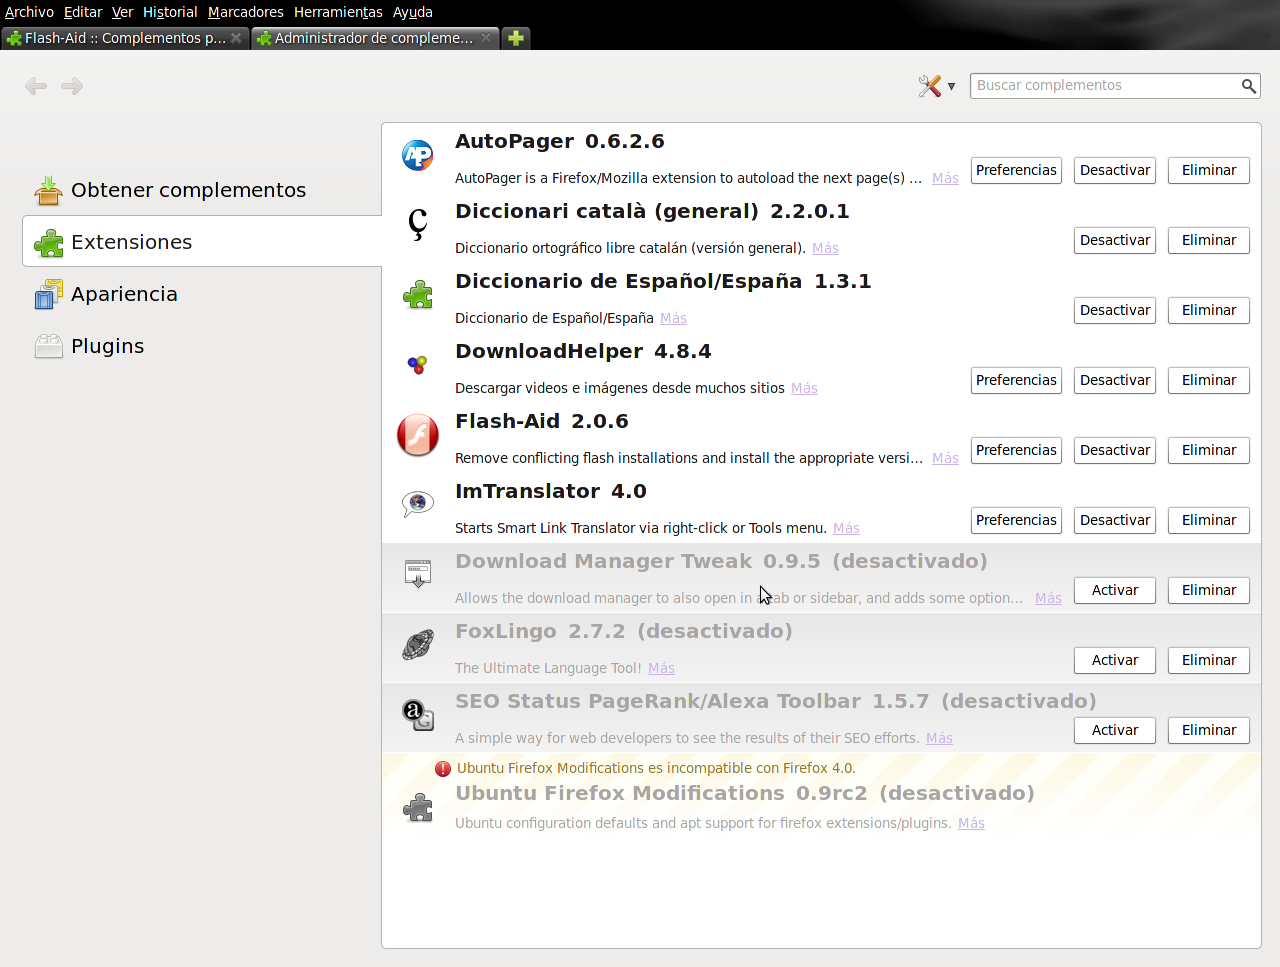Screen dimensions: 1280x967
Task: Open the Historial menu
Action: click(170, 12)
